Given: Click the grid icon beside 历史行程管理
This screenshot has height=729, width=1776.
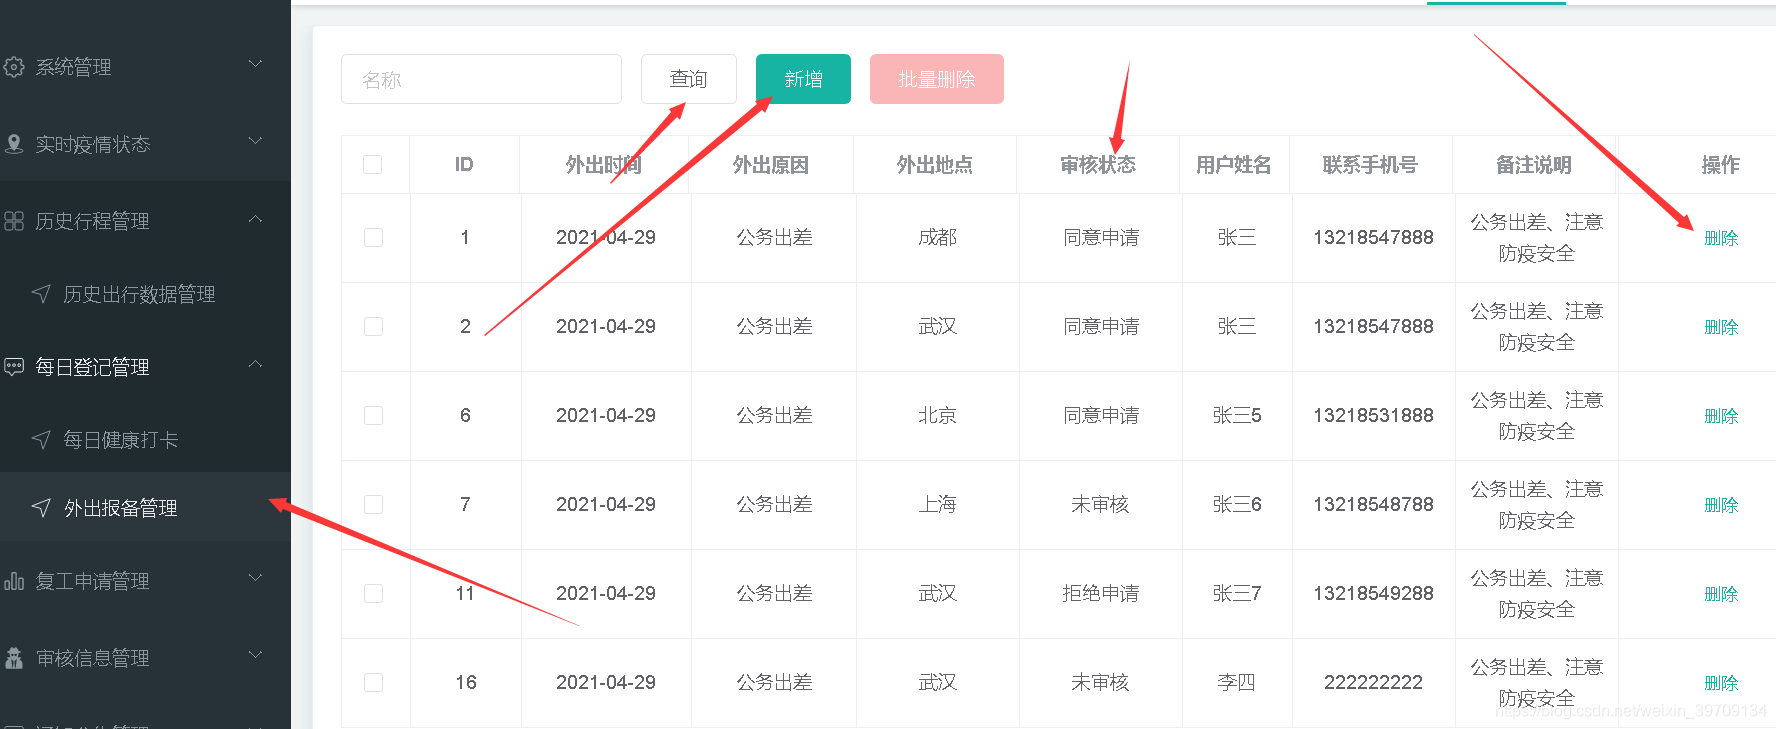Looking at the screenshot, I should pyautogui.click(x=14, y=221).
